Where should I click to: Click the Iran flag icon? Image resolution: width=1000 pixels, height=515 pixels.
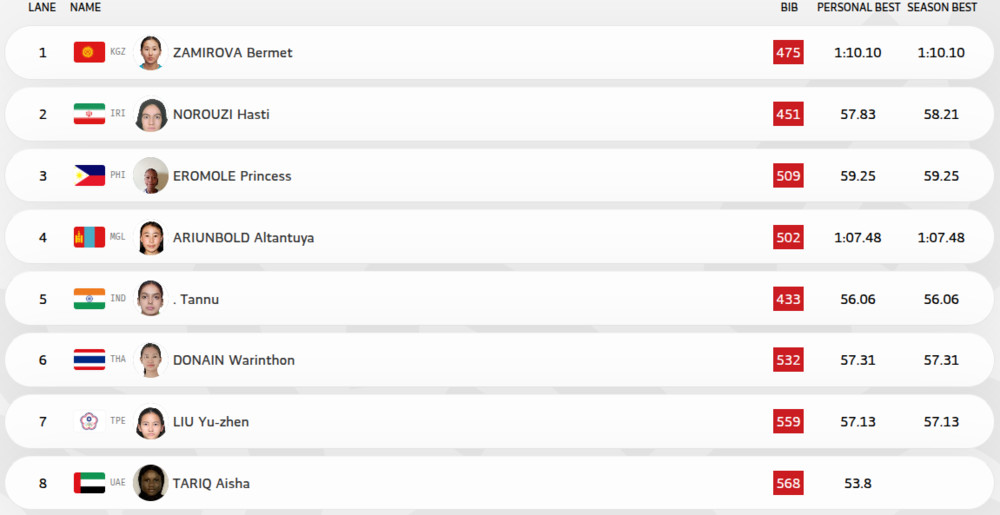coord(89,114)
